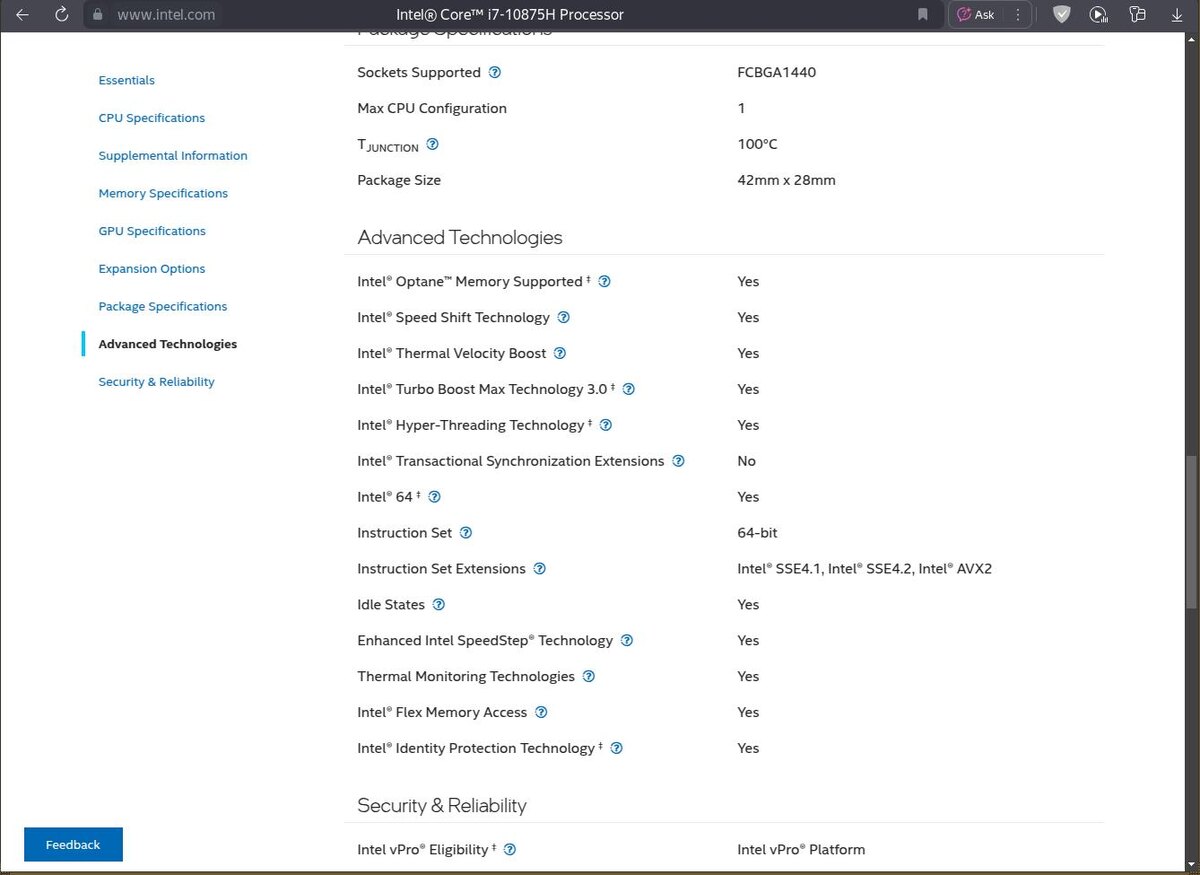Show info for Enhanced Intel SpeedStep Technology
This screenshot has width=1200, height=875.
click(627, 640)
